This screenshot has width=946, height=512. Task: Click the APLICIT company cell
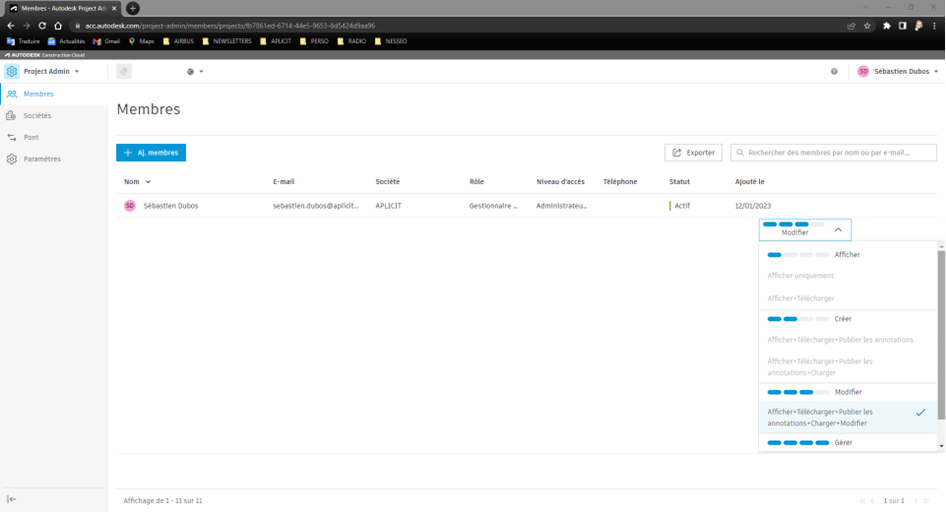pyautogui.click(x=388, y=206)
